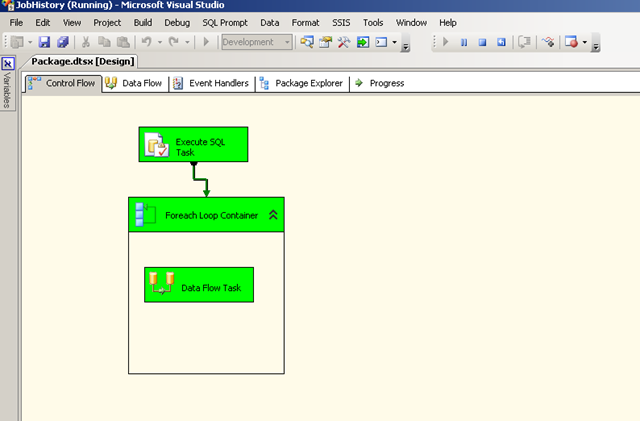Click the Foreach Loop Container icon
Image resolution: width=640 pixels, height=421 pixels.
(145, 214)
